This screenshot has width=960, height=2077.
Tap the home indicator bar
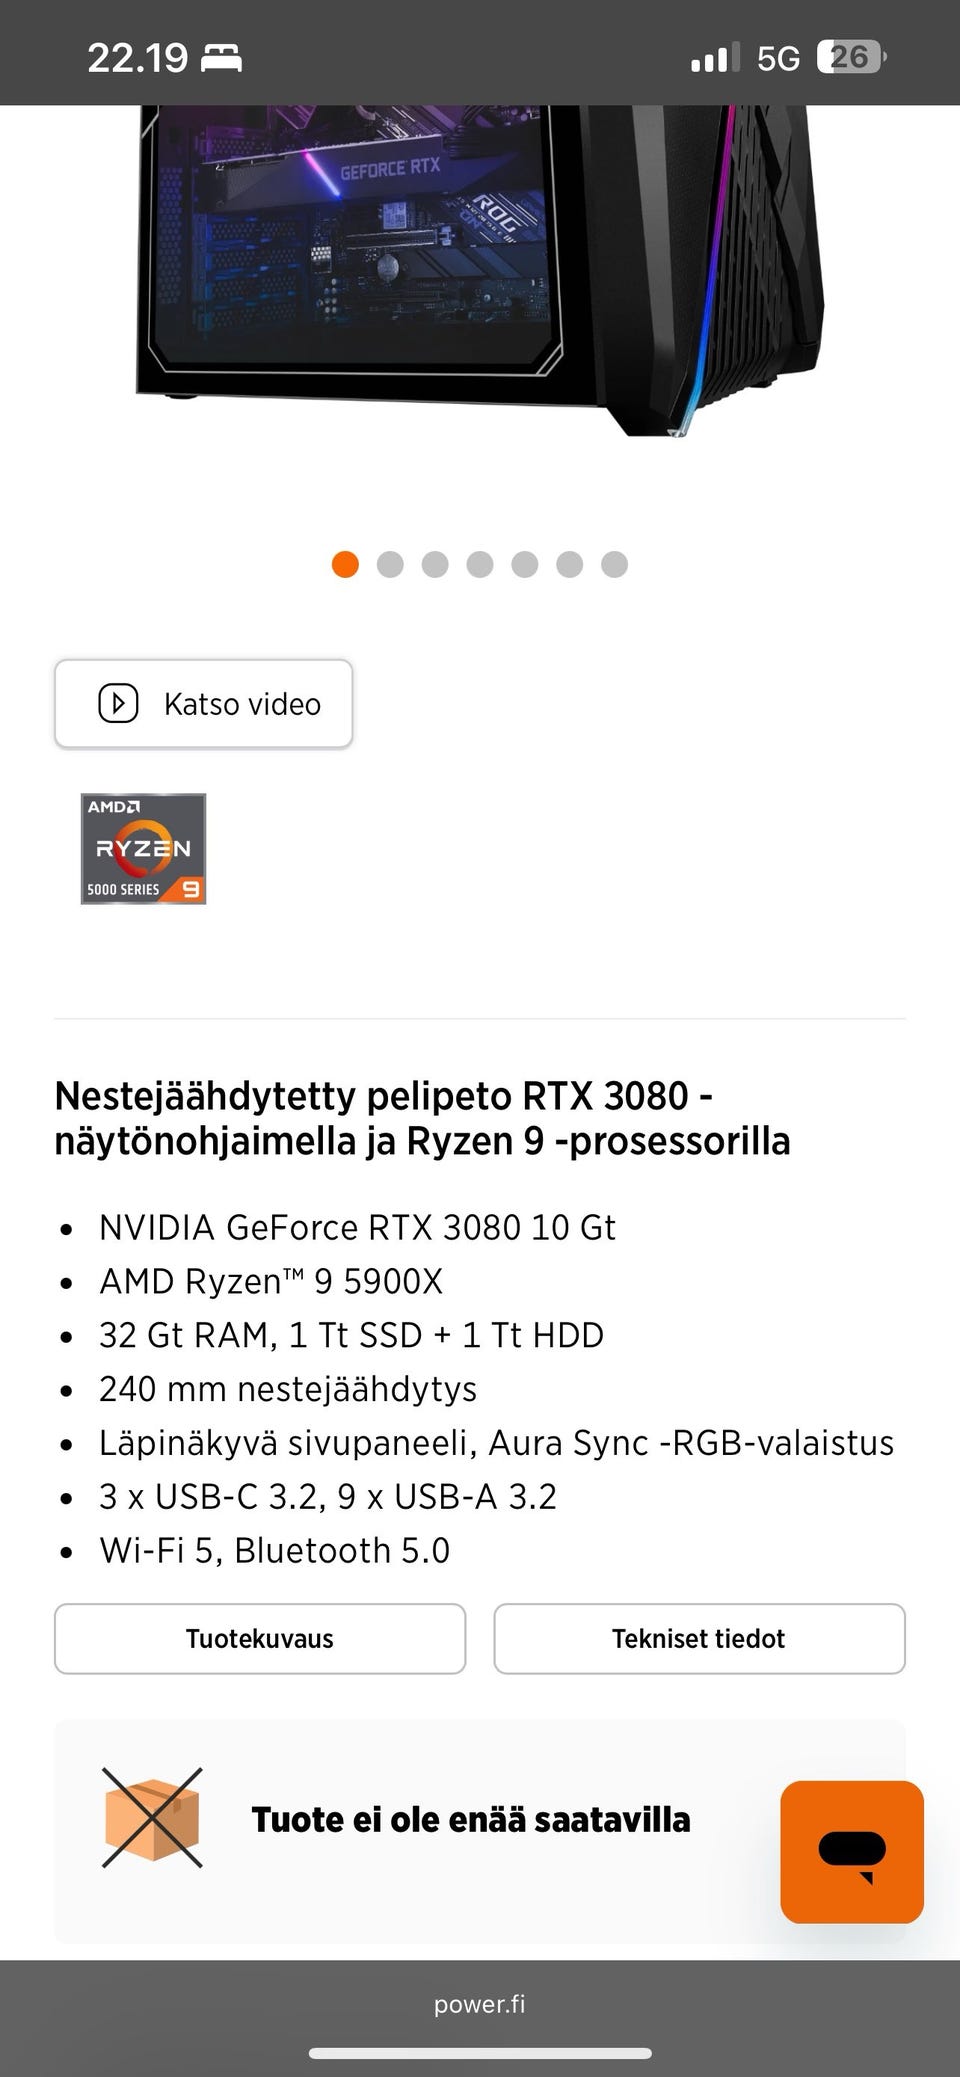[480, 2053]
